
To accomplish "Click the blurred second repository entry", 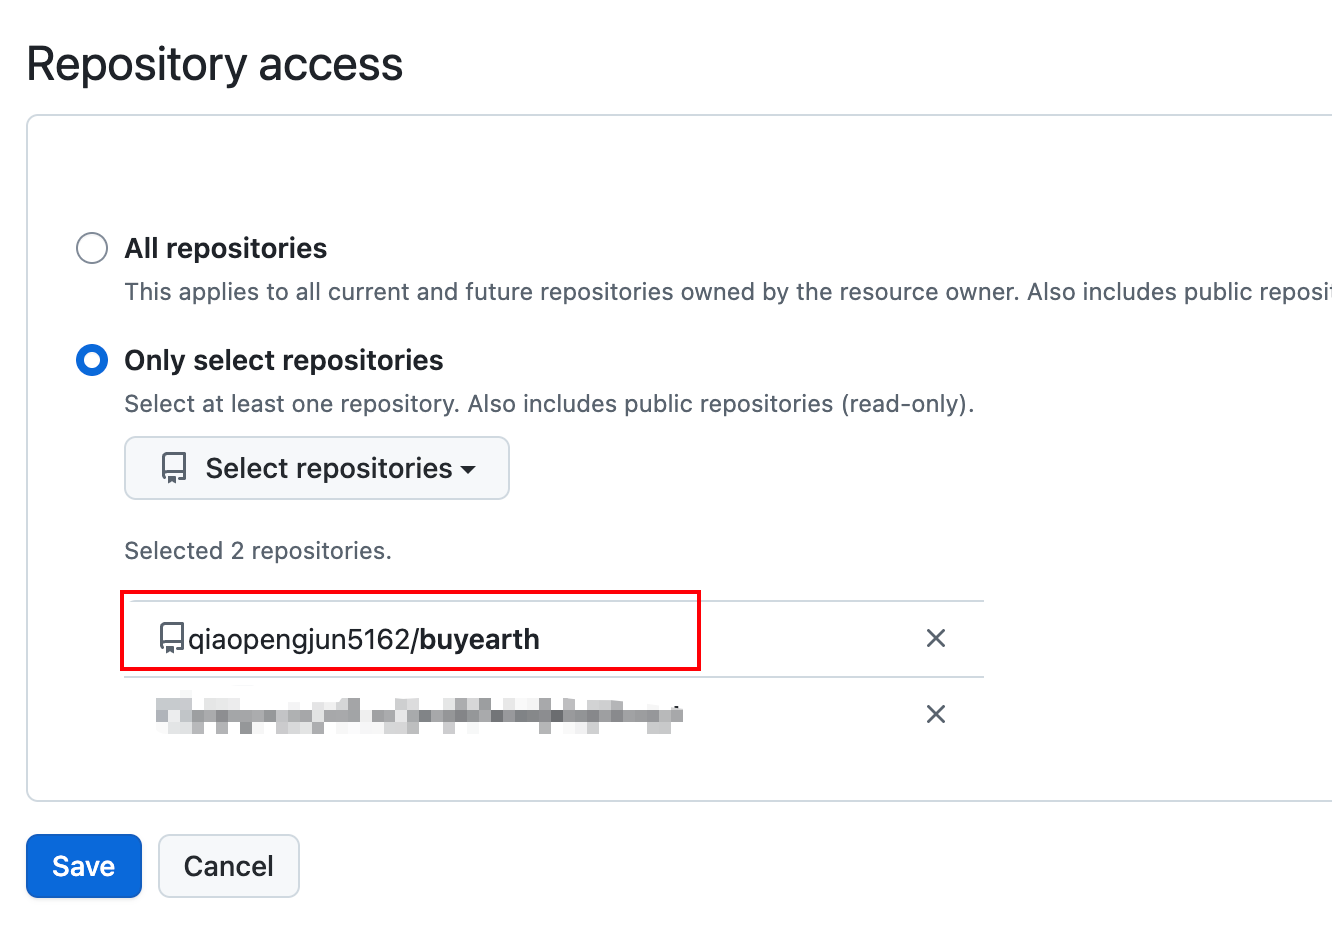I will [x=419, y=714].
